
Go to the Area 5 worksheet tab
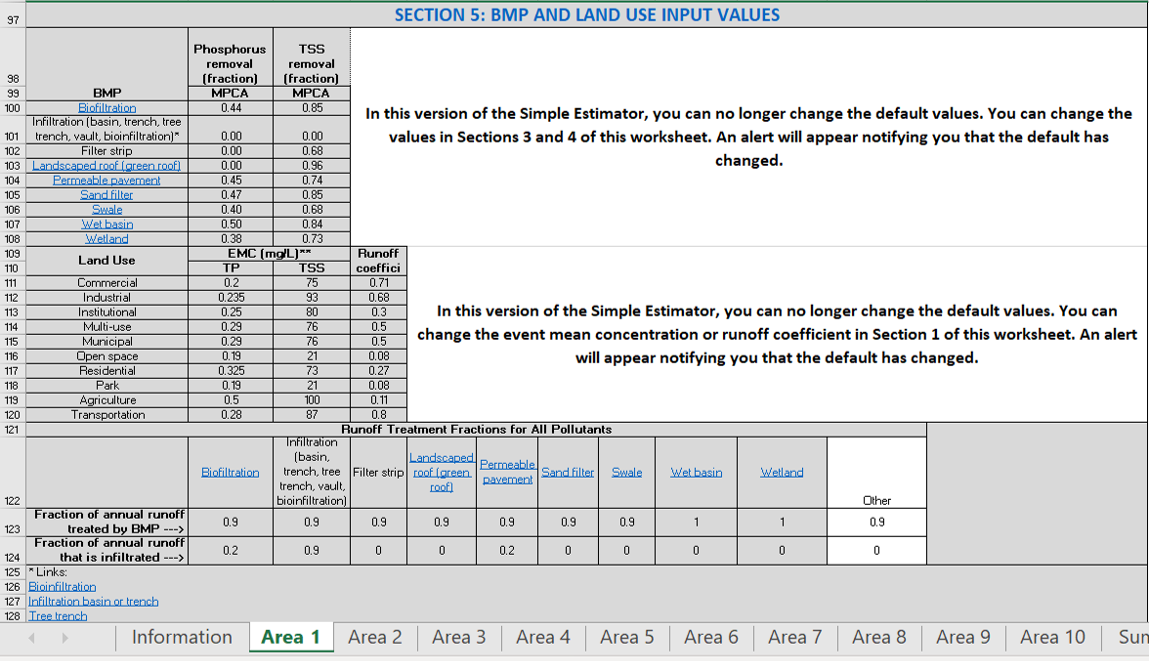pos(626,637)
